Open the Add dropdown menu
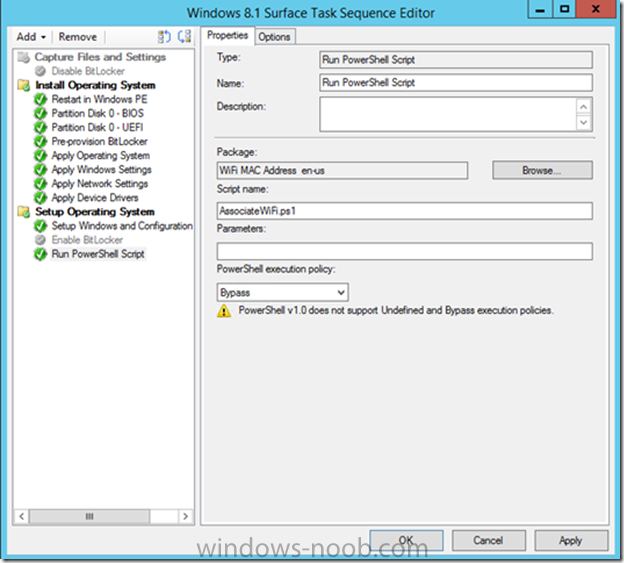 (31, 37)
